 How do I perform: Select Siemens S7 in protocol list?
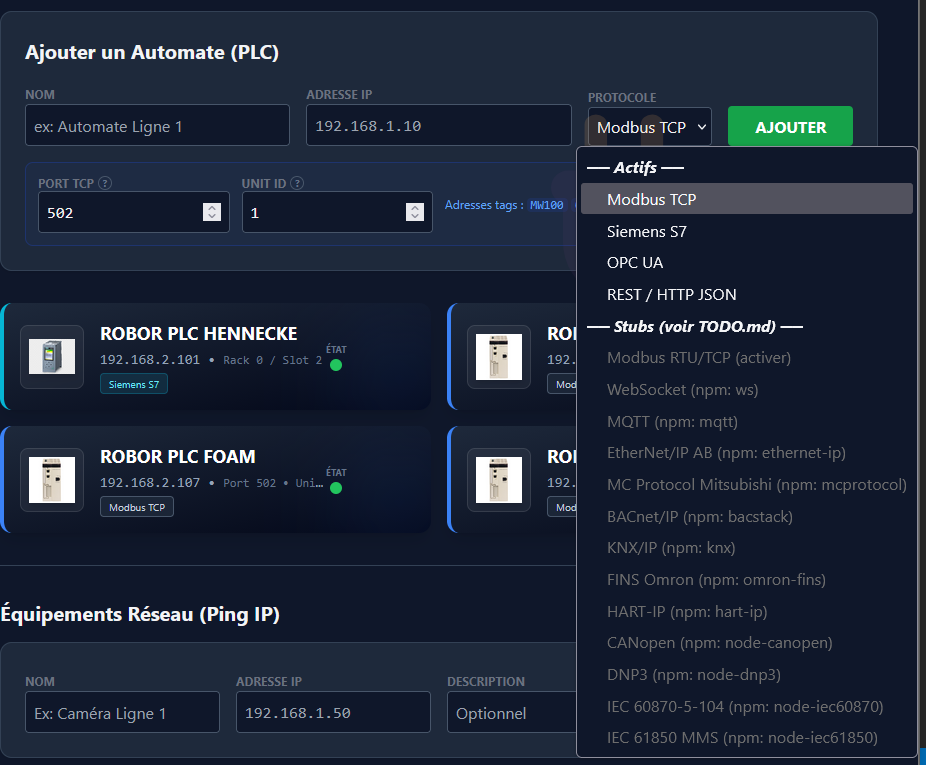pyautogui.click(x=746, y=232)
